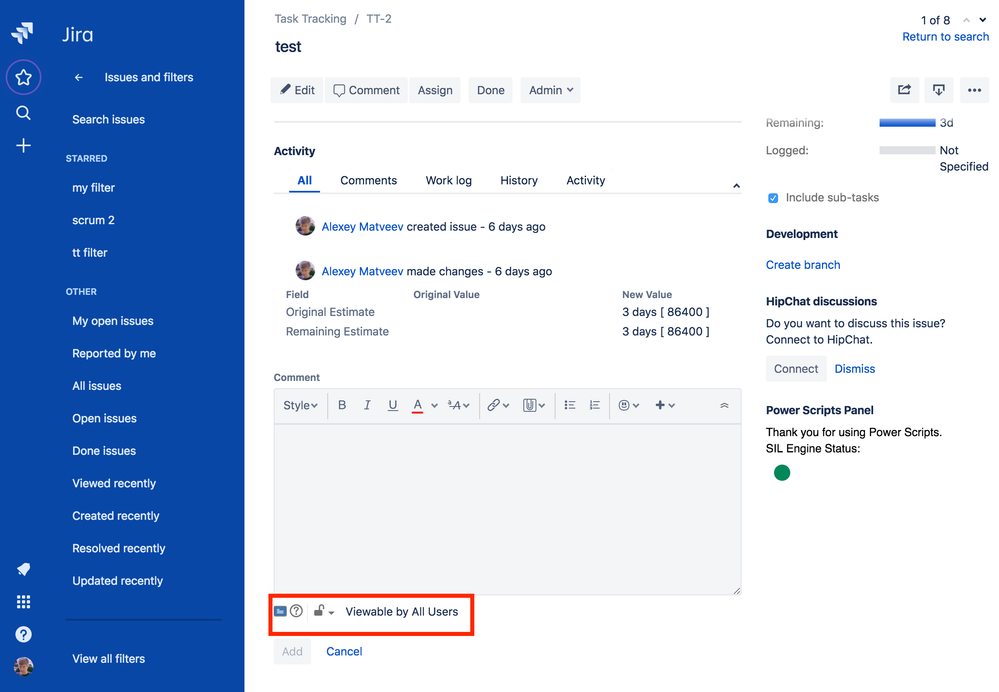This screenshot has width=999, height=692.
Task: Toggle bold formatting in comment editor
Action: click(x=342, y=405)
